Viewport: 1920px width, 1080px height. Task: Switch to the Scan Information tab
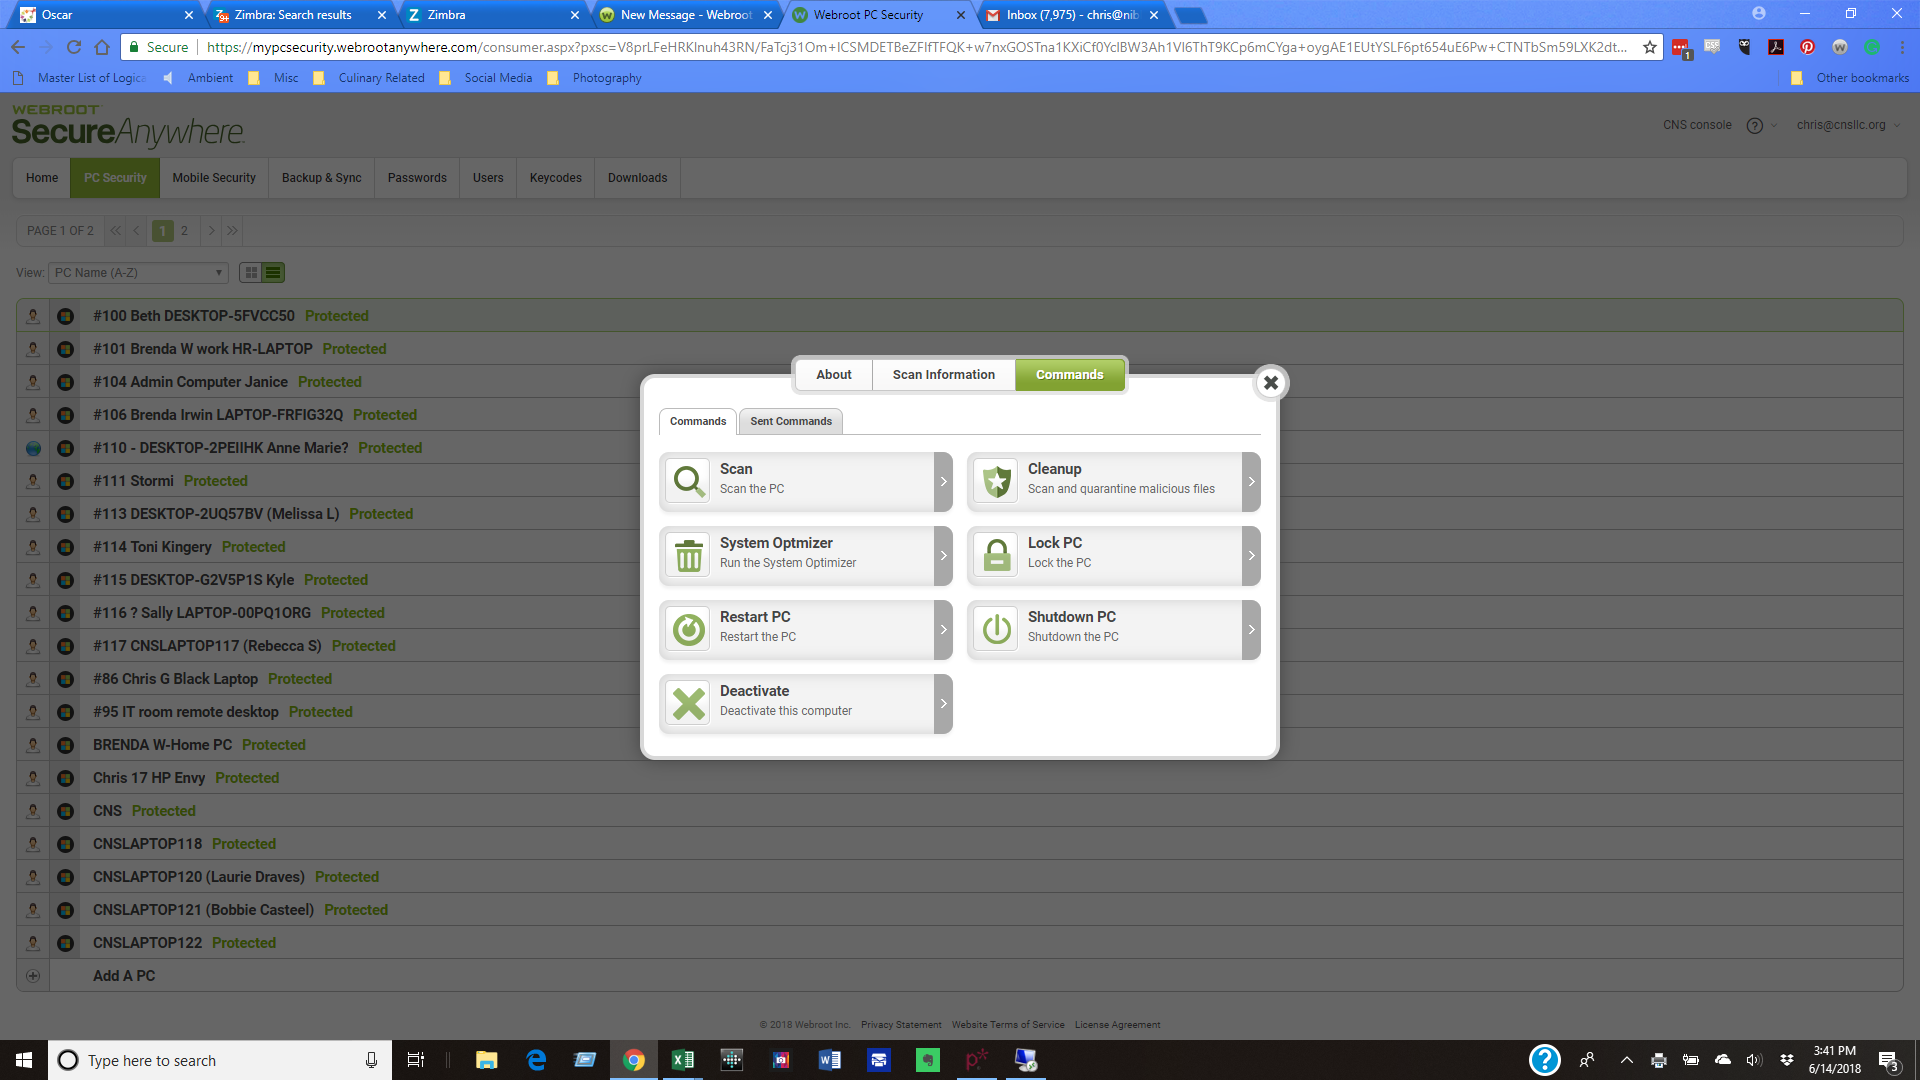tap(944, 375)
